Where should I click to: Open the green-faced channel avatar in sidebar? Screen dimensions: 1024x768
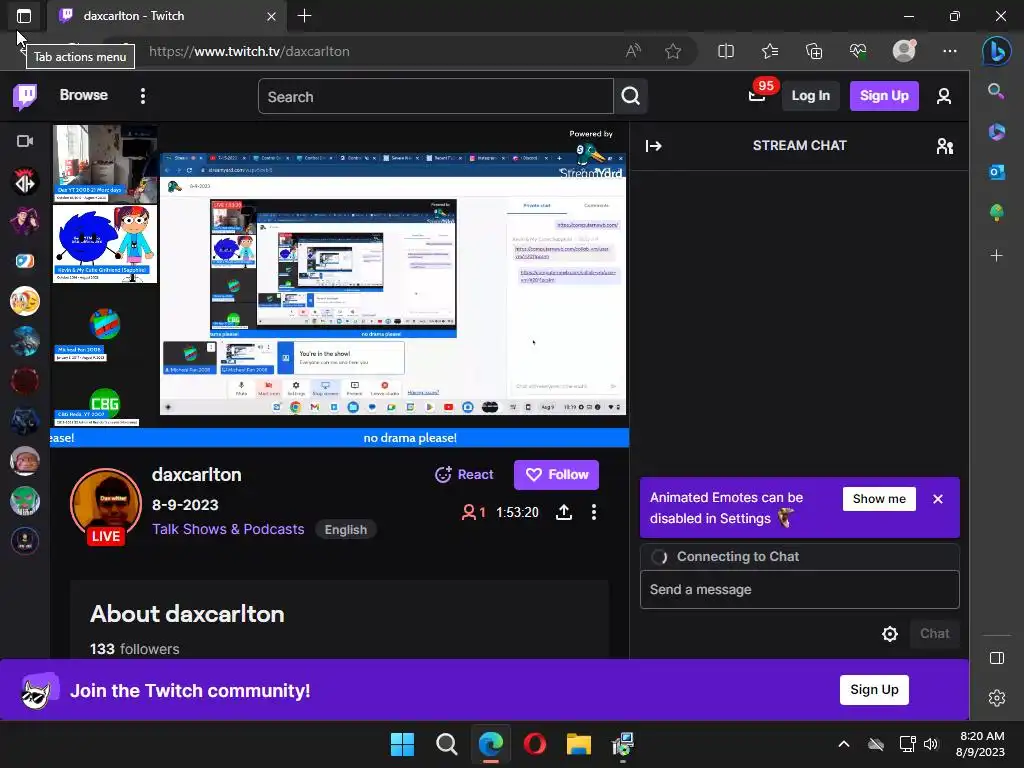(25, 502)
